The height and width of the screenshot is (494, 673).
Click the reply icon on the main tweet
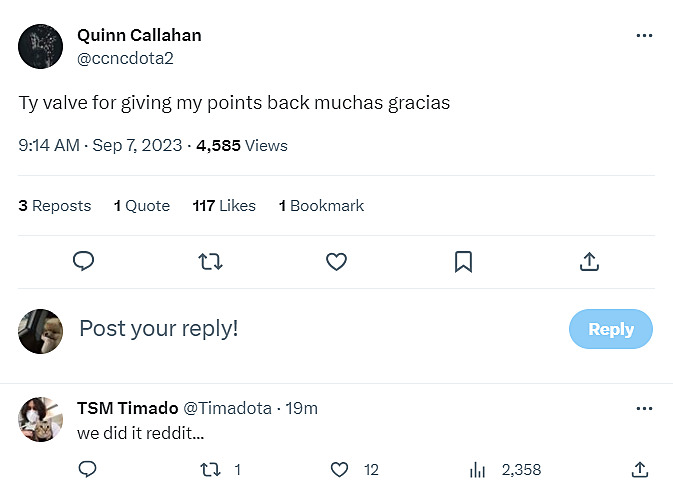(x=84, y=262)
